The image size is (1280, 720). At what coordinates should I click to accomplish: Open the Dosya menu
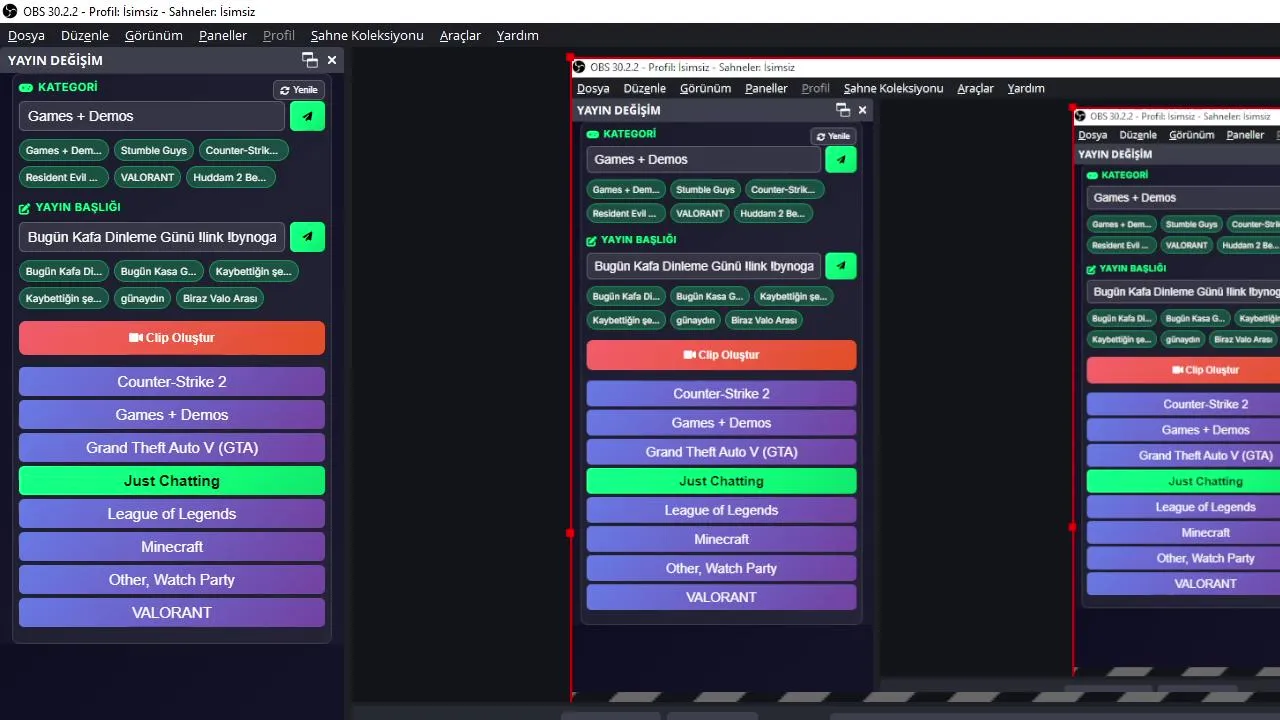click(x=27, y=35)
